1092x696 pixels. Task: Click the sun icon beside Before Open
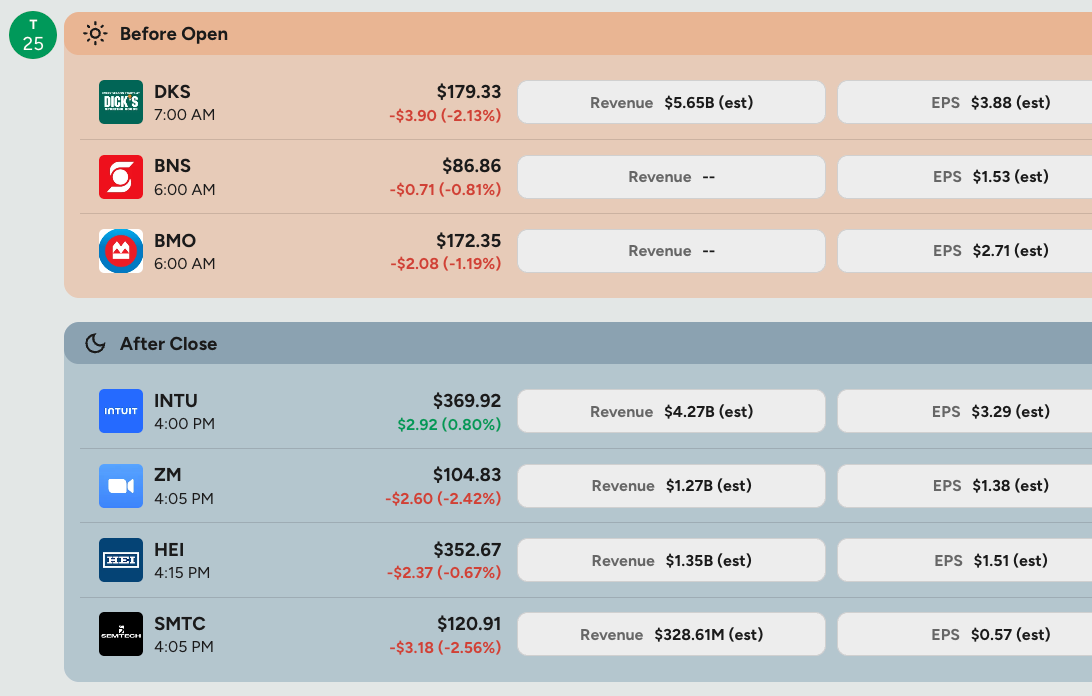pyautogui.click(x=95, y=33)
